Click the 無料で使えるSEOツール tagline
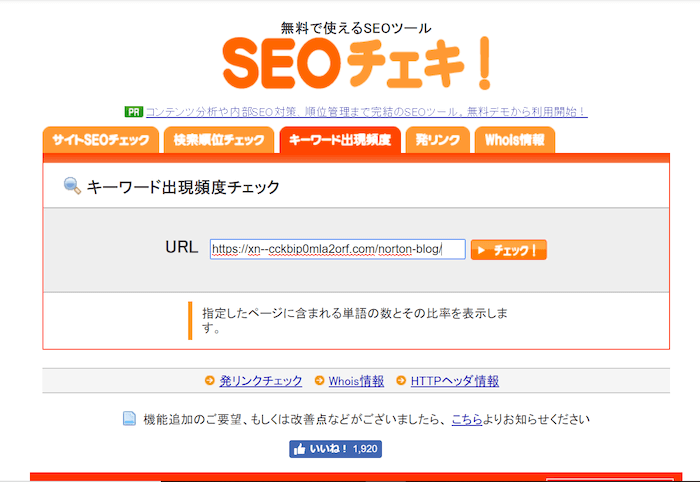The image size is (700, 482). point(356,28)
